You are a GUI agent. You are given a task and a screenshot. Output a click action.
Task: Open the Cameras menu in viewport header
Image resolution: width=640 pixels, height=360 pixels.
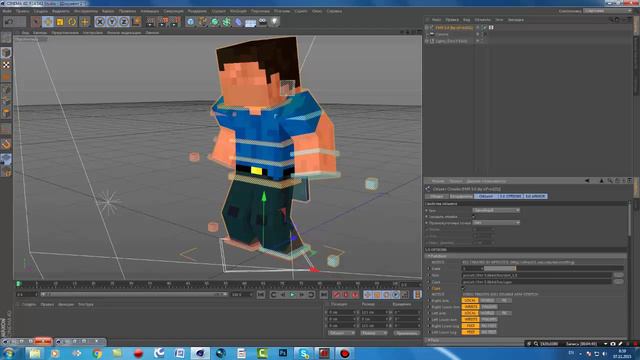click(40, 32)
